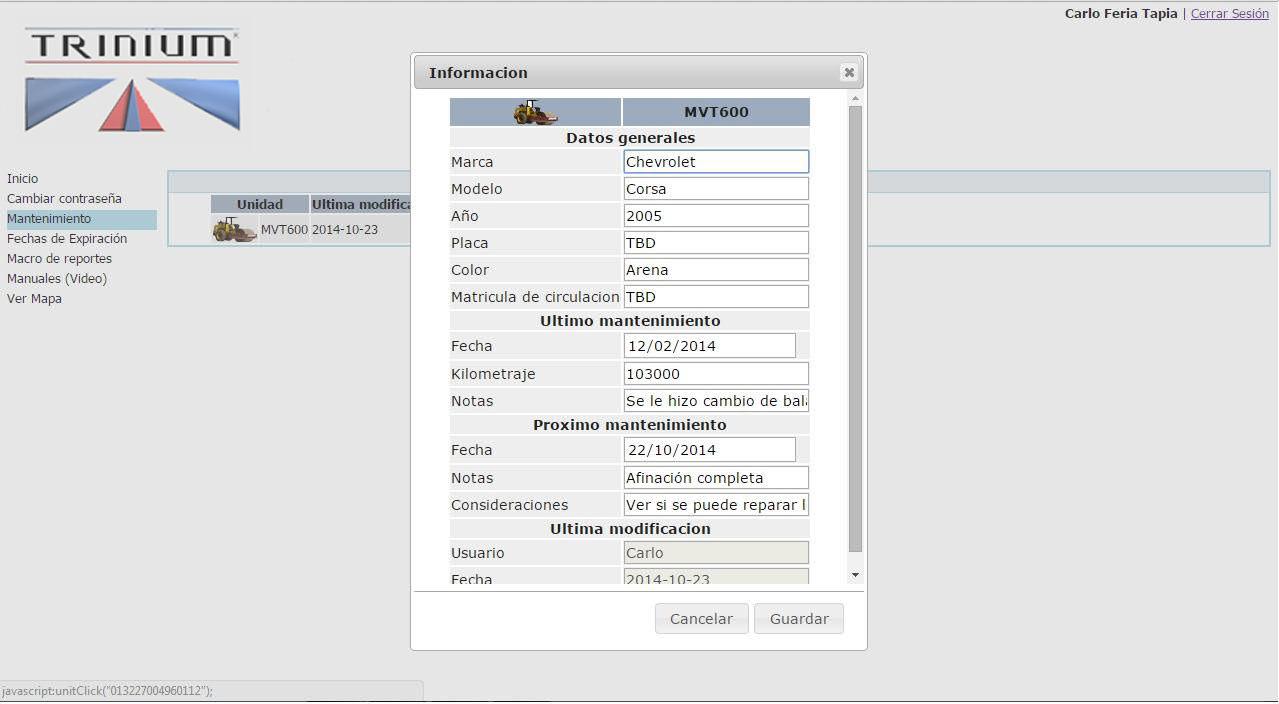
Task: Focus the Marca field containing Chevrolet
Action: tap(715, 162)
